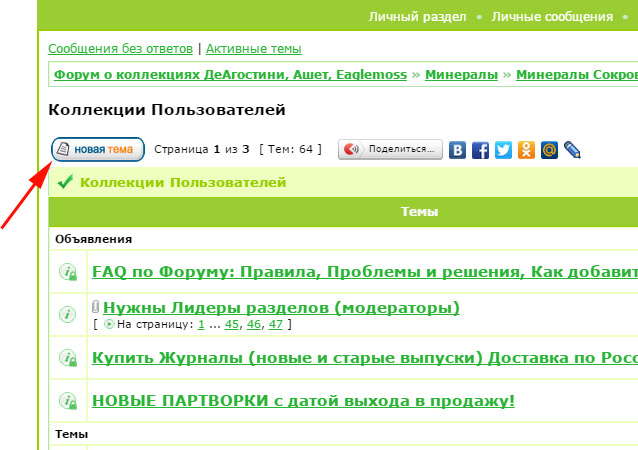Open 'Личные сообщения' in top menu
The height and width of the screenshot is (450, 638).
[552, 17]
